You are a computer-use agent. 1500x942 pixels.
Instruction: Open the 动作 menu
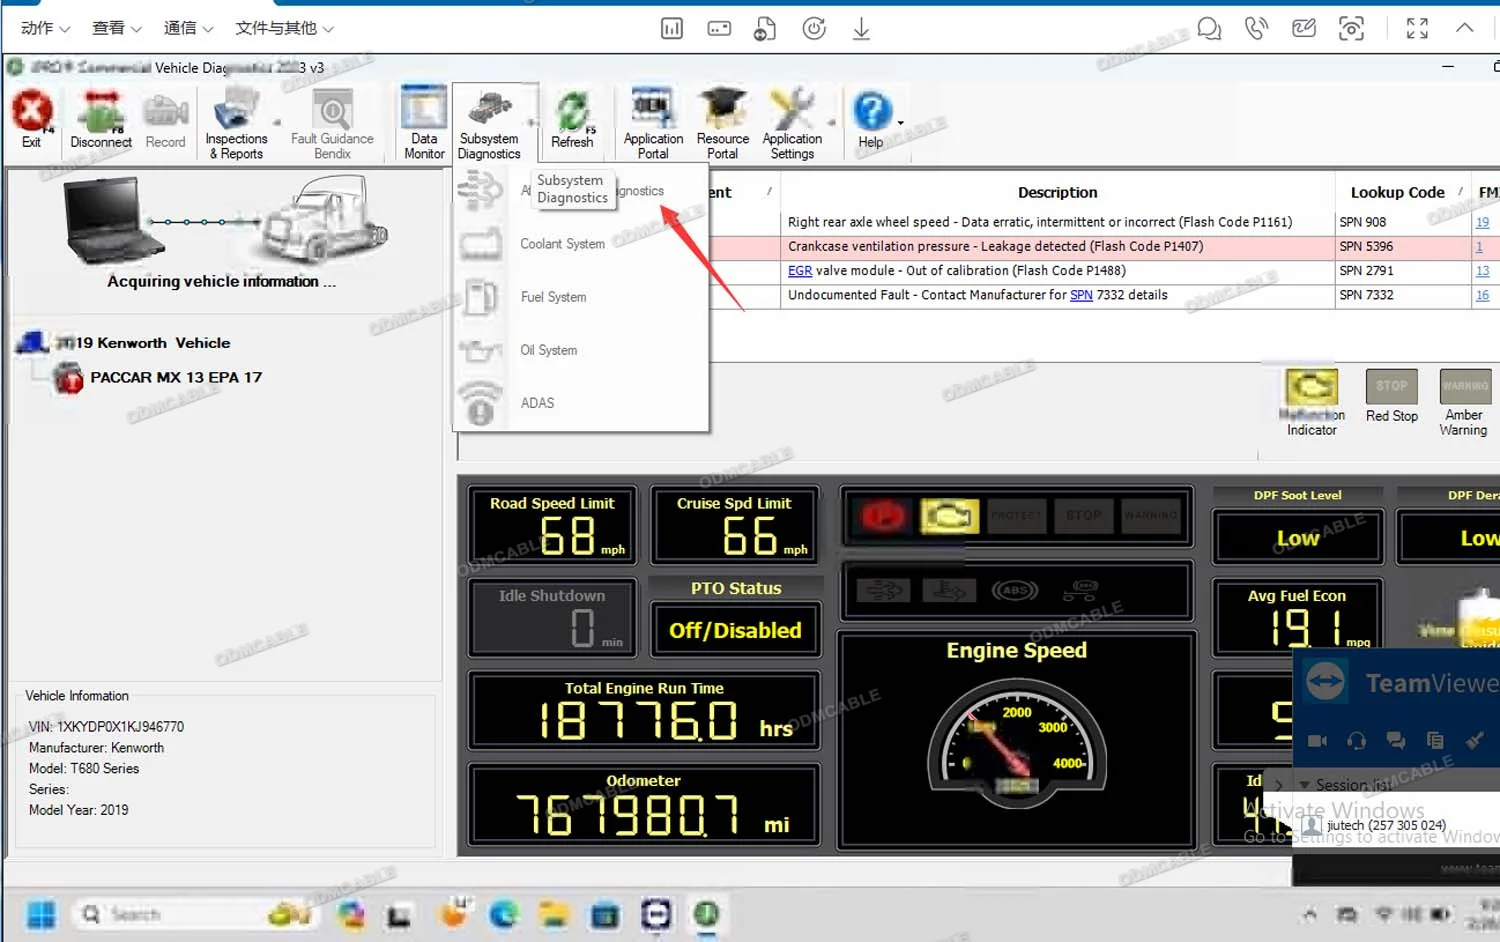coord(45,28)
